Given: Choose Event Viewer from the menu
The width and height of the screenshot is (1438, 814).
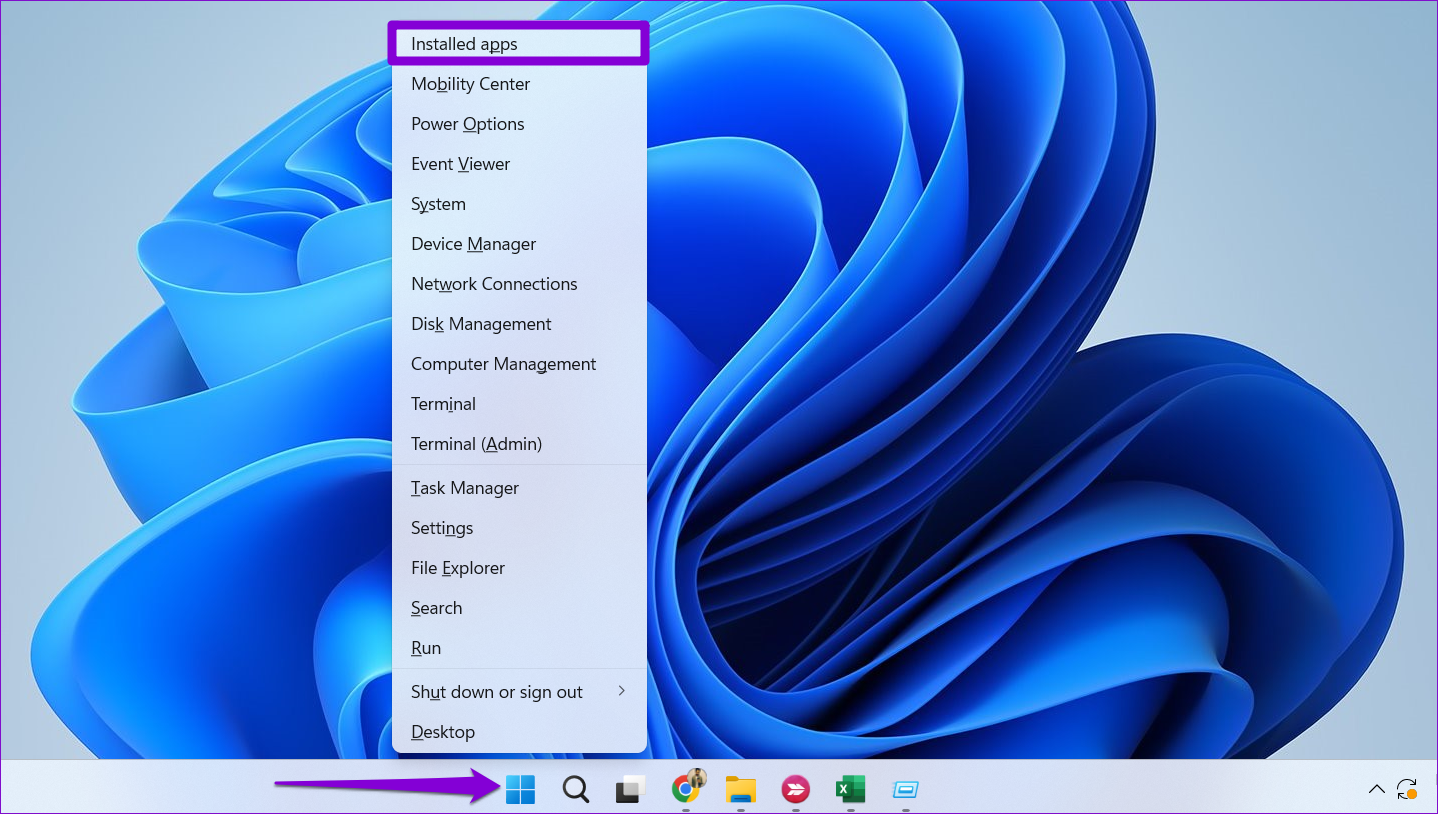Looking at the screenshot, I should click(460, 163).
